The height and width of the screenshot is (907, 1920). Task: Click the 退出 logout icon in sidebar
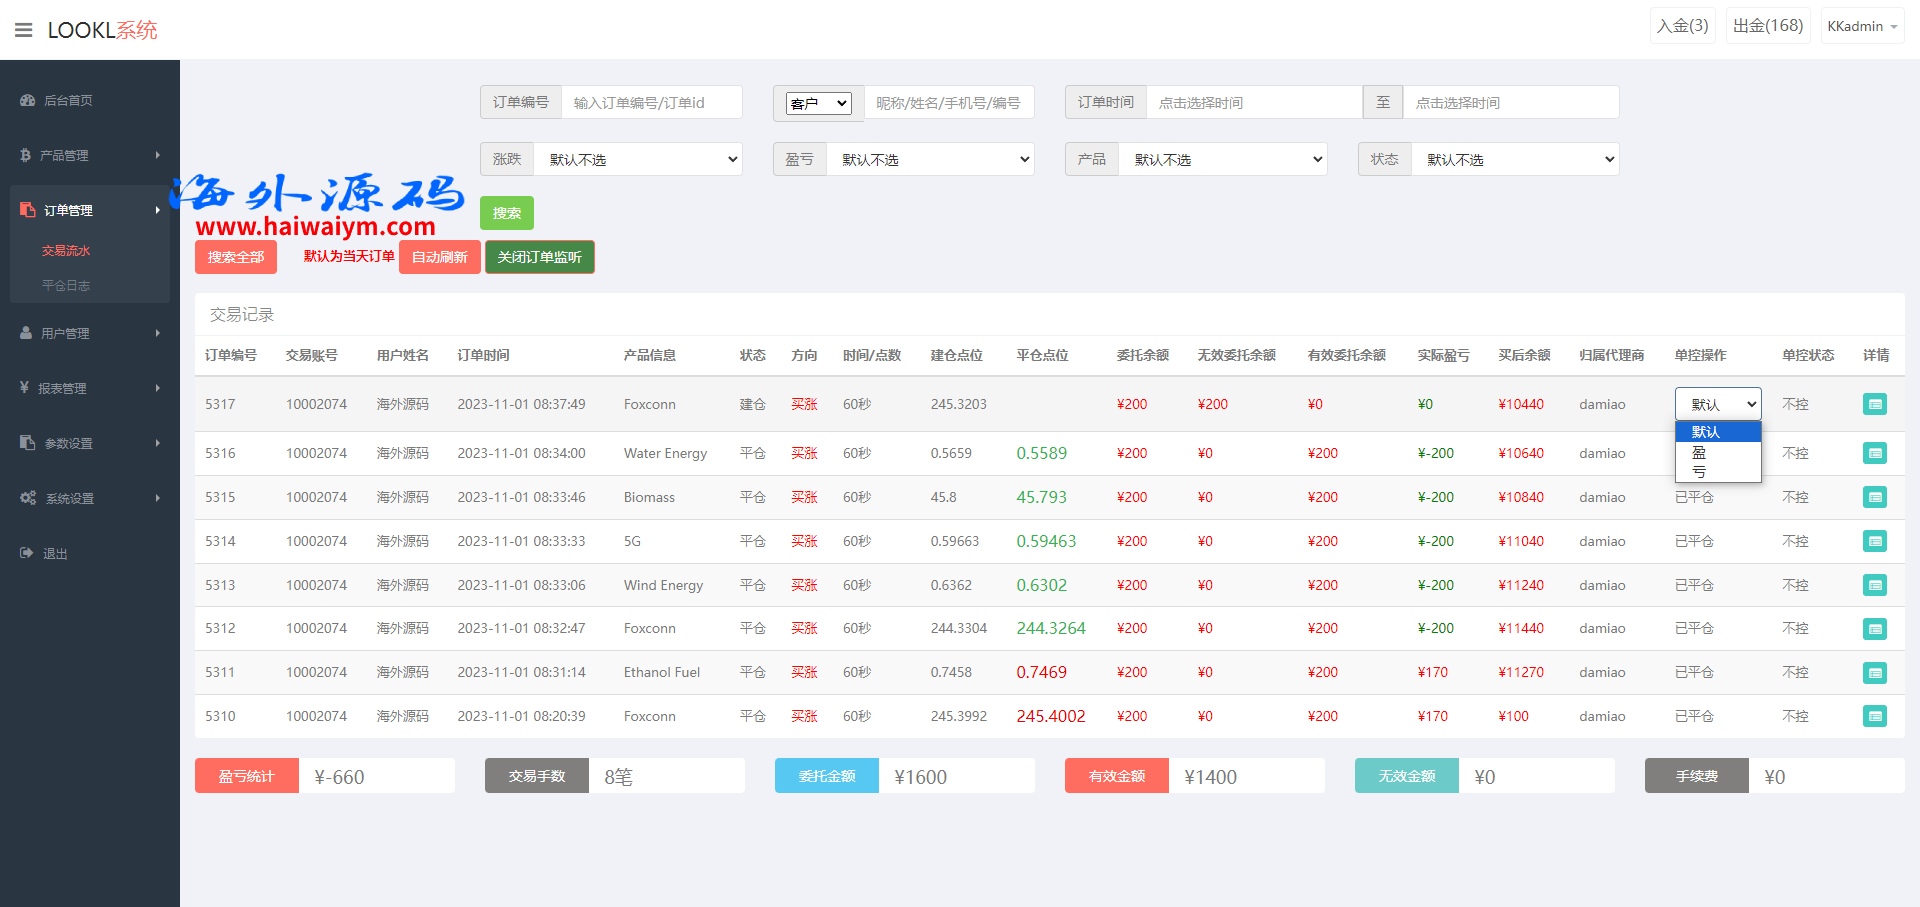pyautogui.click(x=27, y=553)
